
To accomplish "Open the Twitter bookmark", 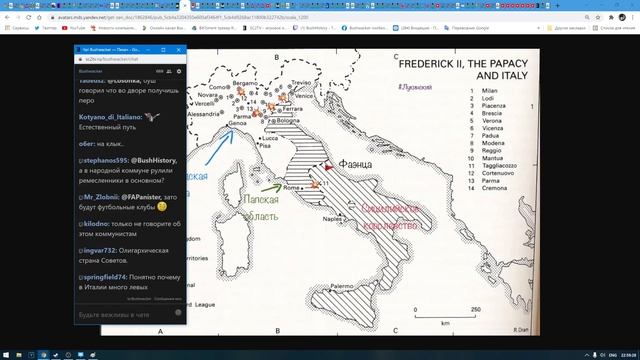I will tap(46, 28).
